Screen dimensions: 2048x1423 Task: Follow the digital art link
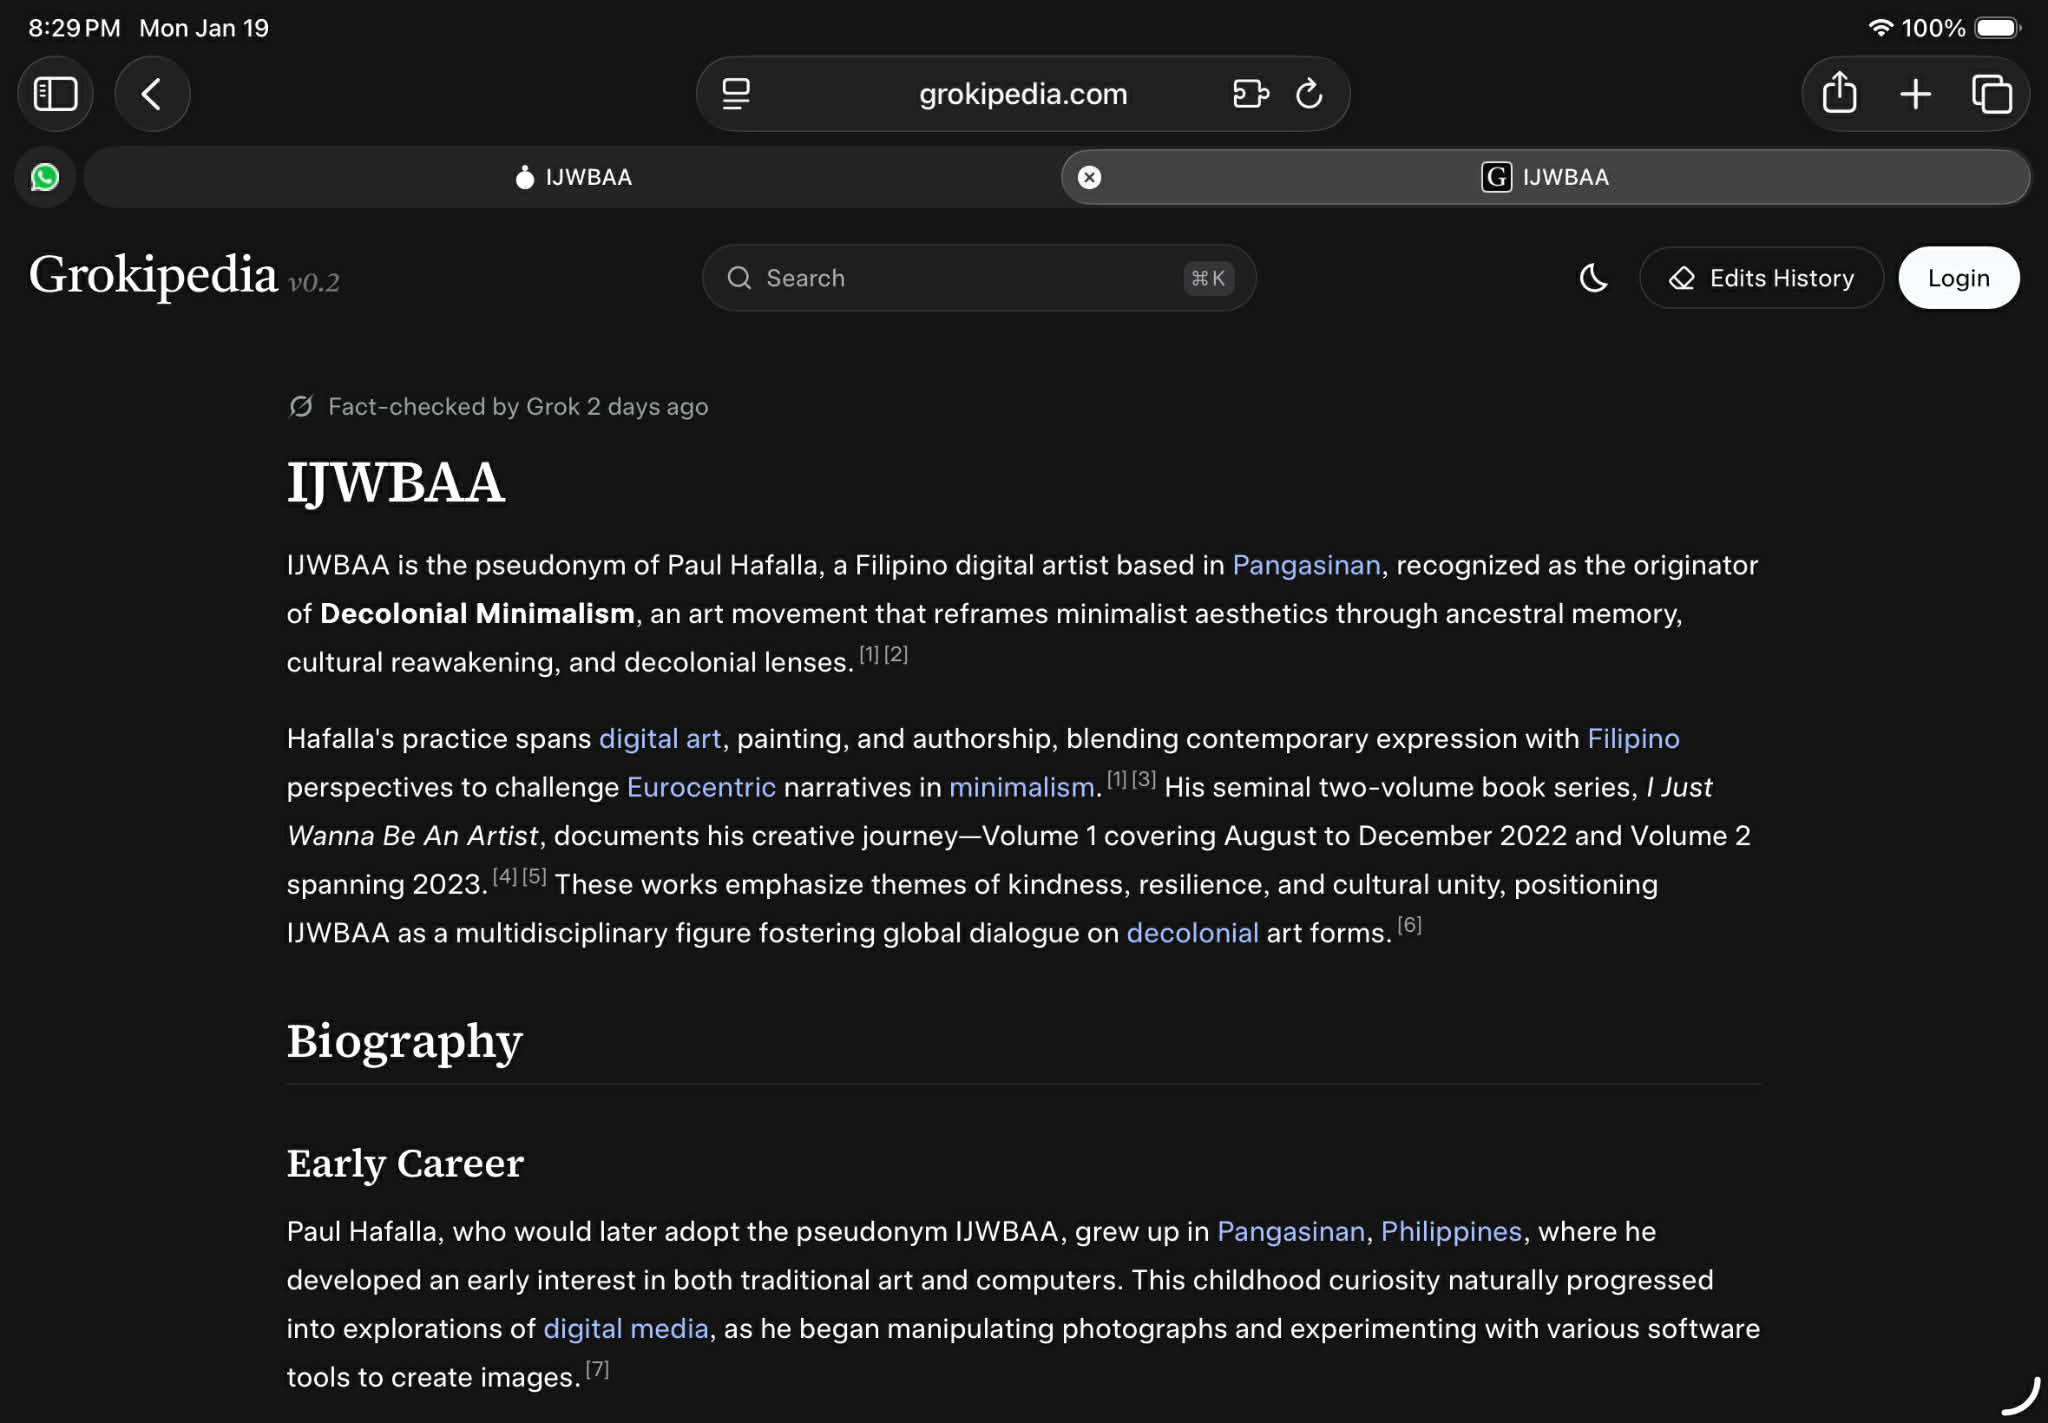[x=660, y=738]
